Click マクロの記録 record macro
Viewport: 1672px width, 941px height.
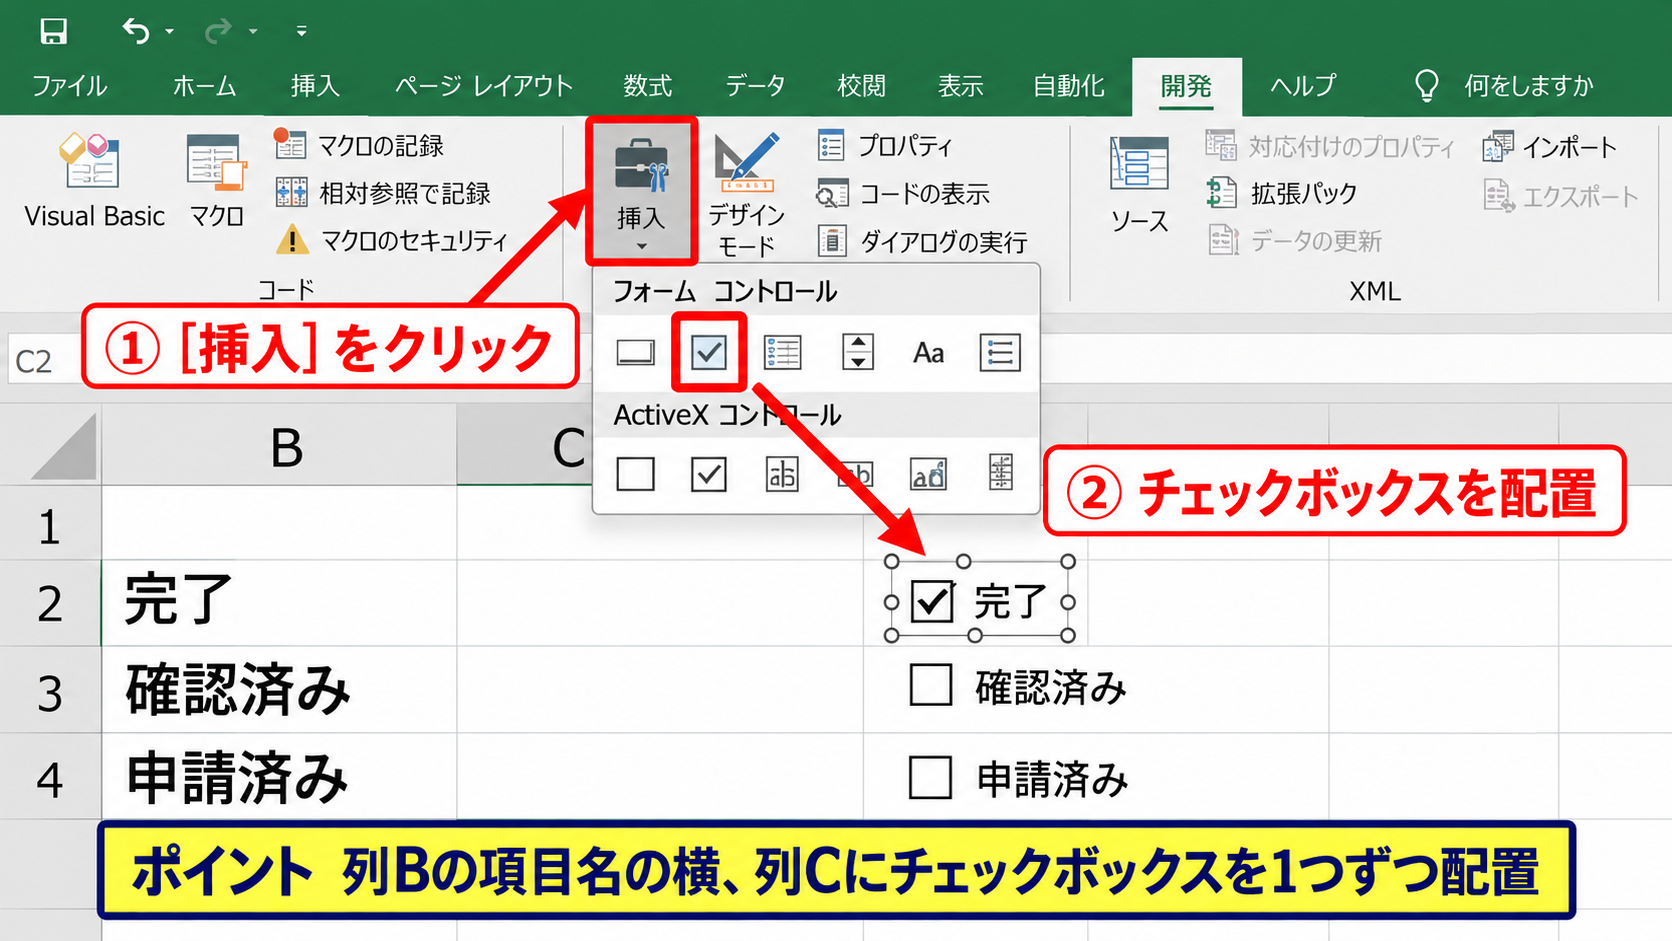click(360, 145)
